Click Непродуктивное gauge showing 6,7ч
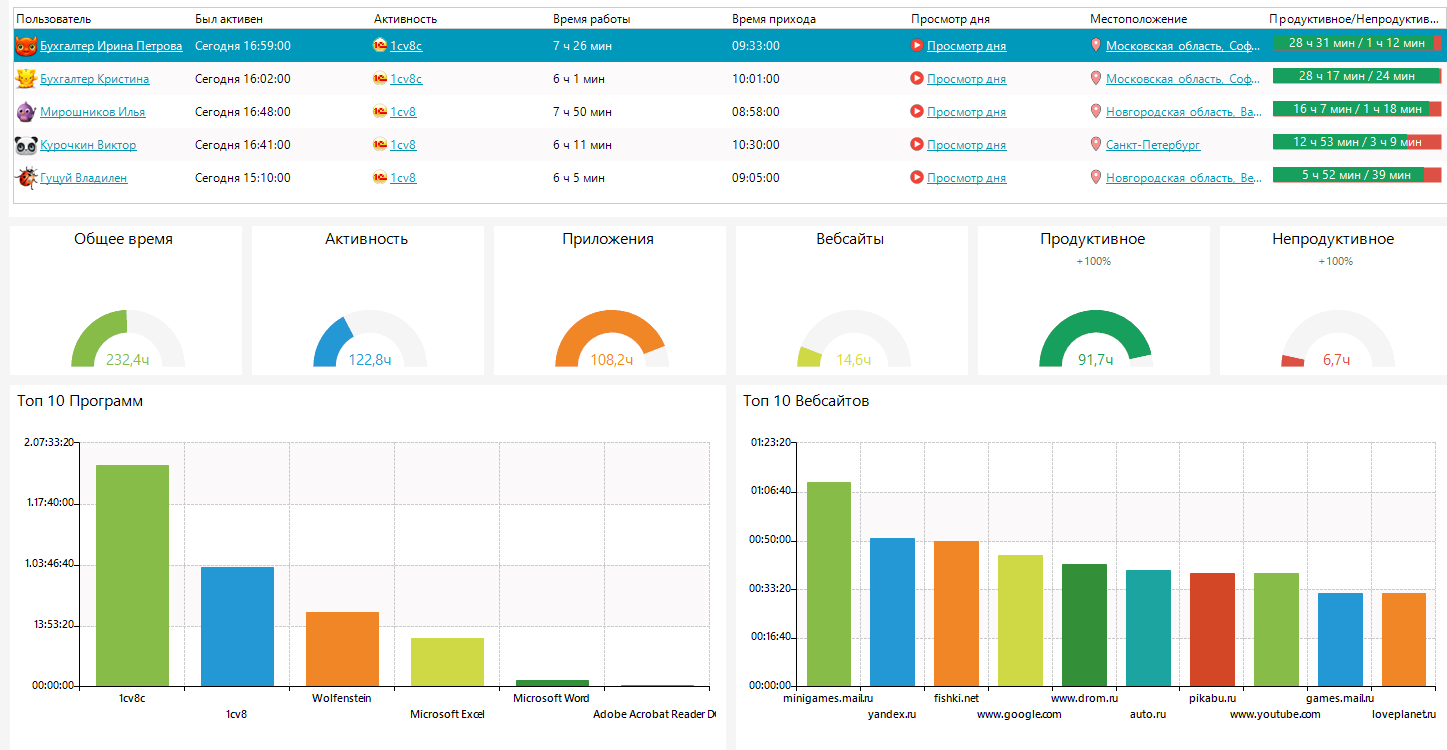This screenshot has height=750, width=1447. tap(1337, 340)
